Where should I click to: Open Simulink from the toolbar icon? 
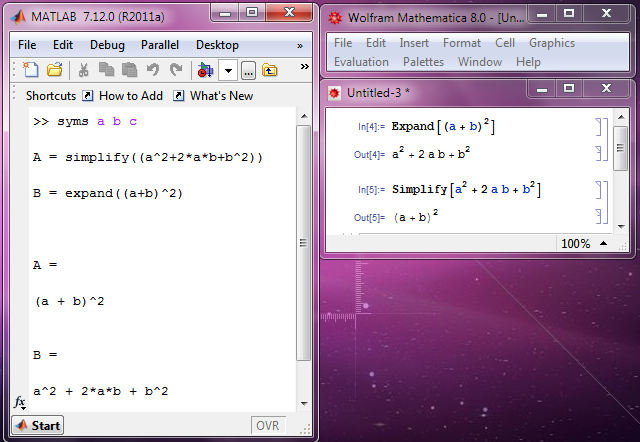coord(205,70)
